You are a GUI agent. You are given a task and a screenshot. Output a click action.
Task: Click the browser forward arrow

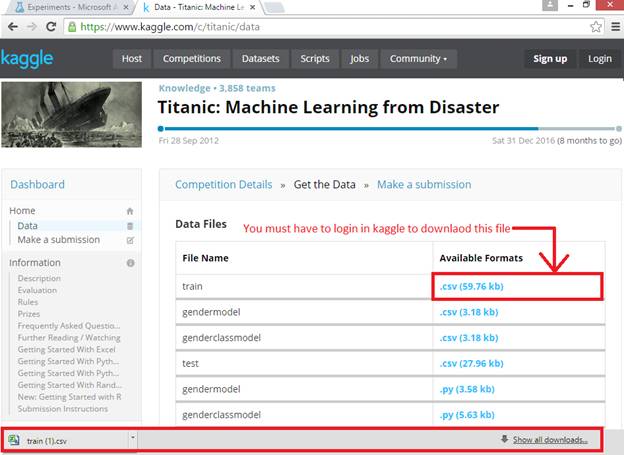32,27
